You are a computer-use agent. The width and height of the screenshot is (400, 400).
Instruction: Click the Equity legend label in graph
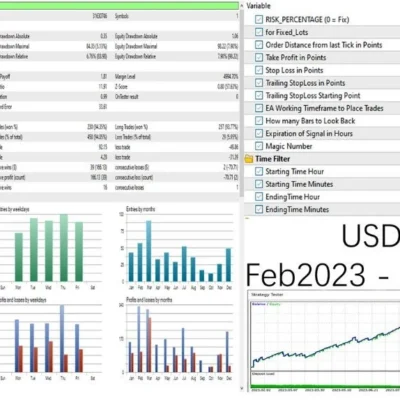click(275, 304)
